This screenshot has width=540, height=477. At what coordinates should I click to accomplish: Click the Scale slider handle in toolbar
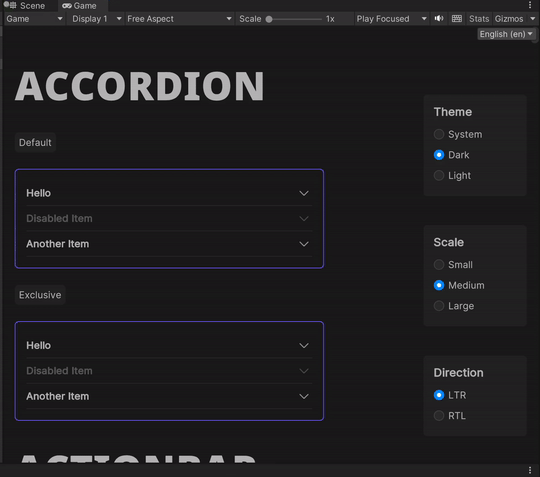click(x=269, y=19)
